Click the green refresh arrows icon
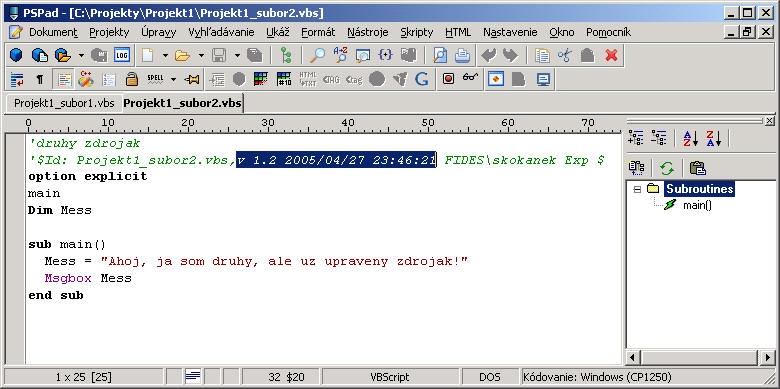This screenshot has width=780, height=389. pyautogui.click(x=667, y=168)
